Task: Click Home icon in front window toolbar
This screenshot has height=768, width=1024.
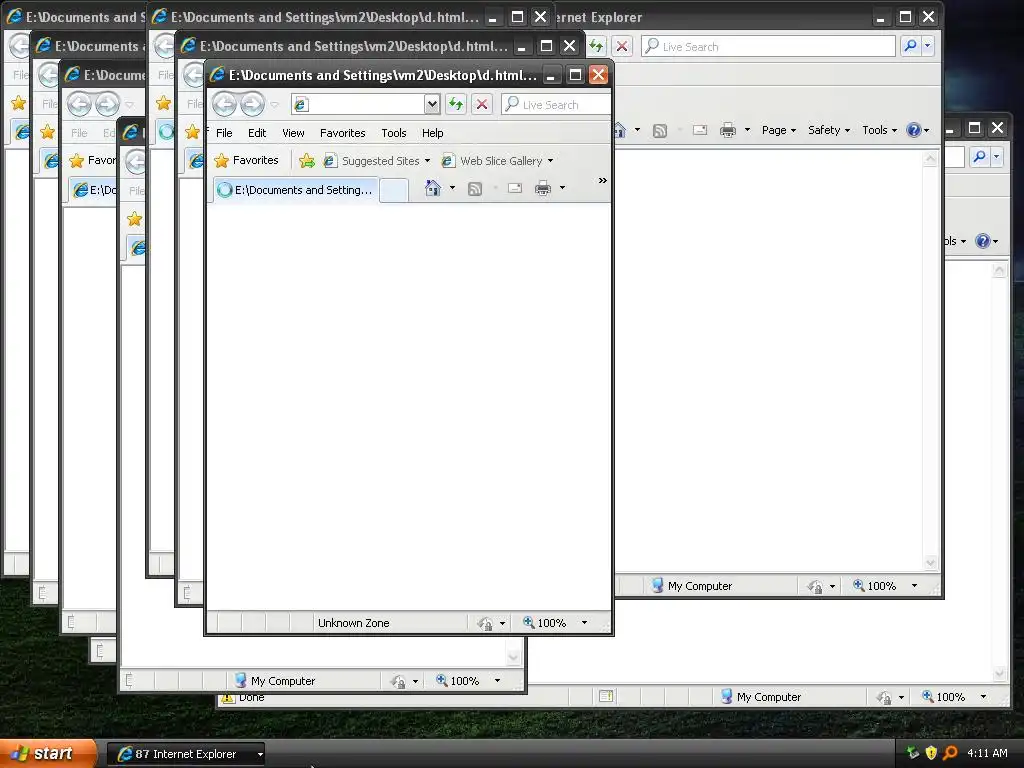Action: 432,188
